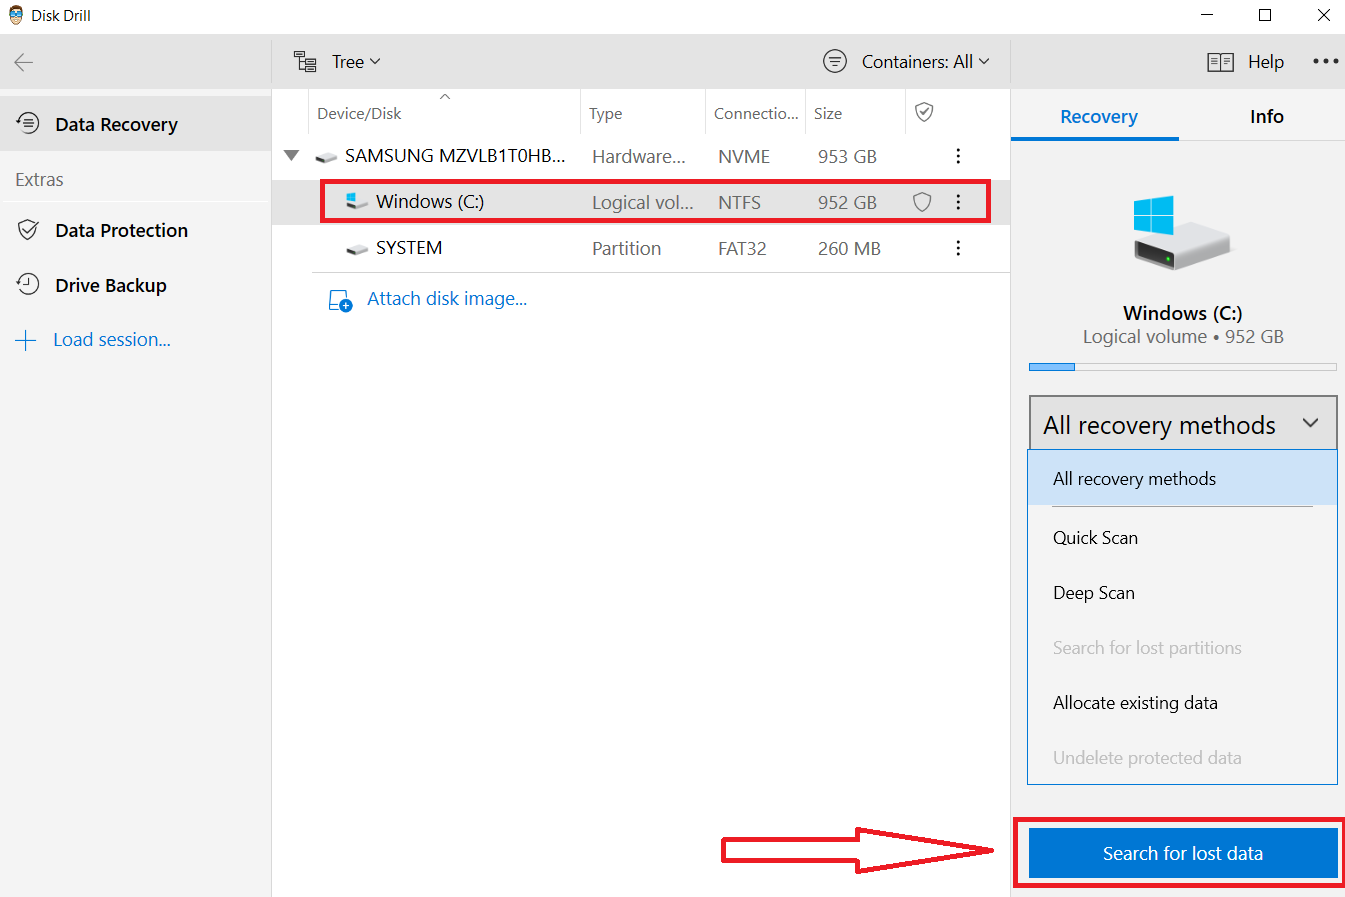Viewport: 1345px width, 897px height.
Task: Choose All recovery methods from list
Action: tap(1182, 479)
